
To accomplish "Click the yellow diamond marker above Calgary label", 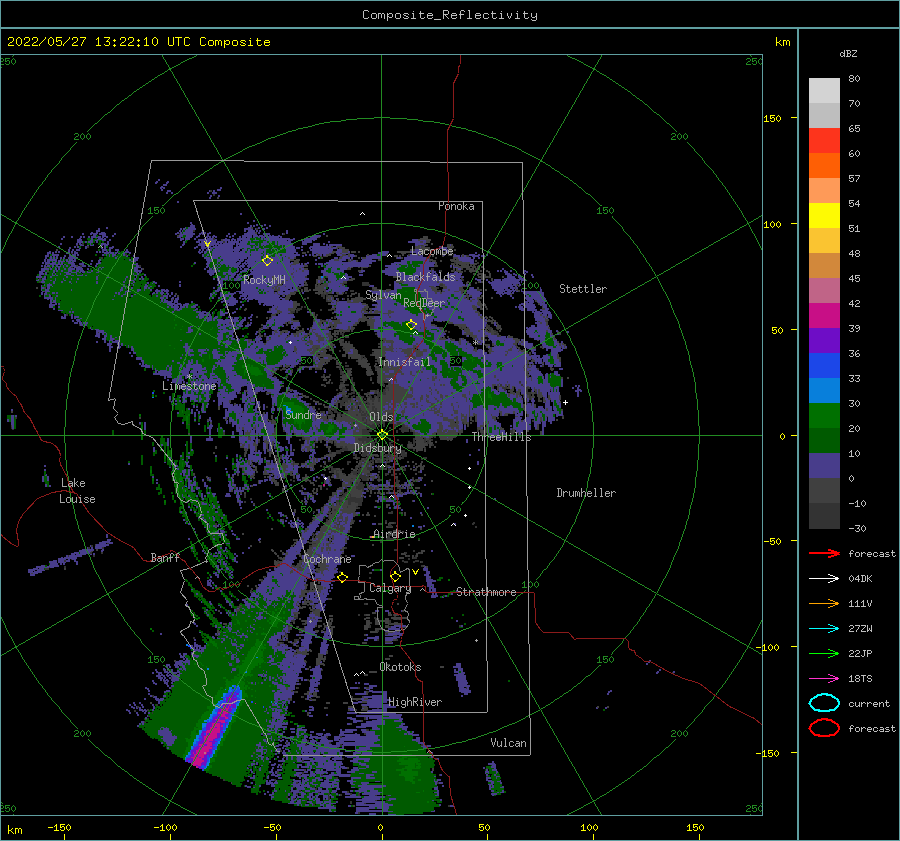I will [x=395, y=576].
